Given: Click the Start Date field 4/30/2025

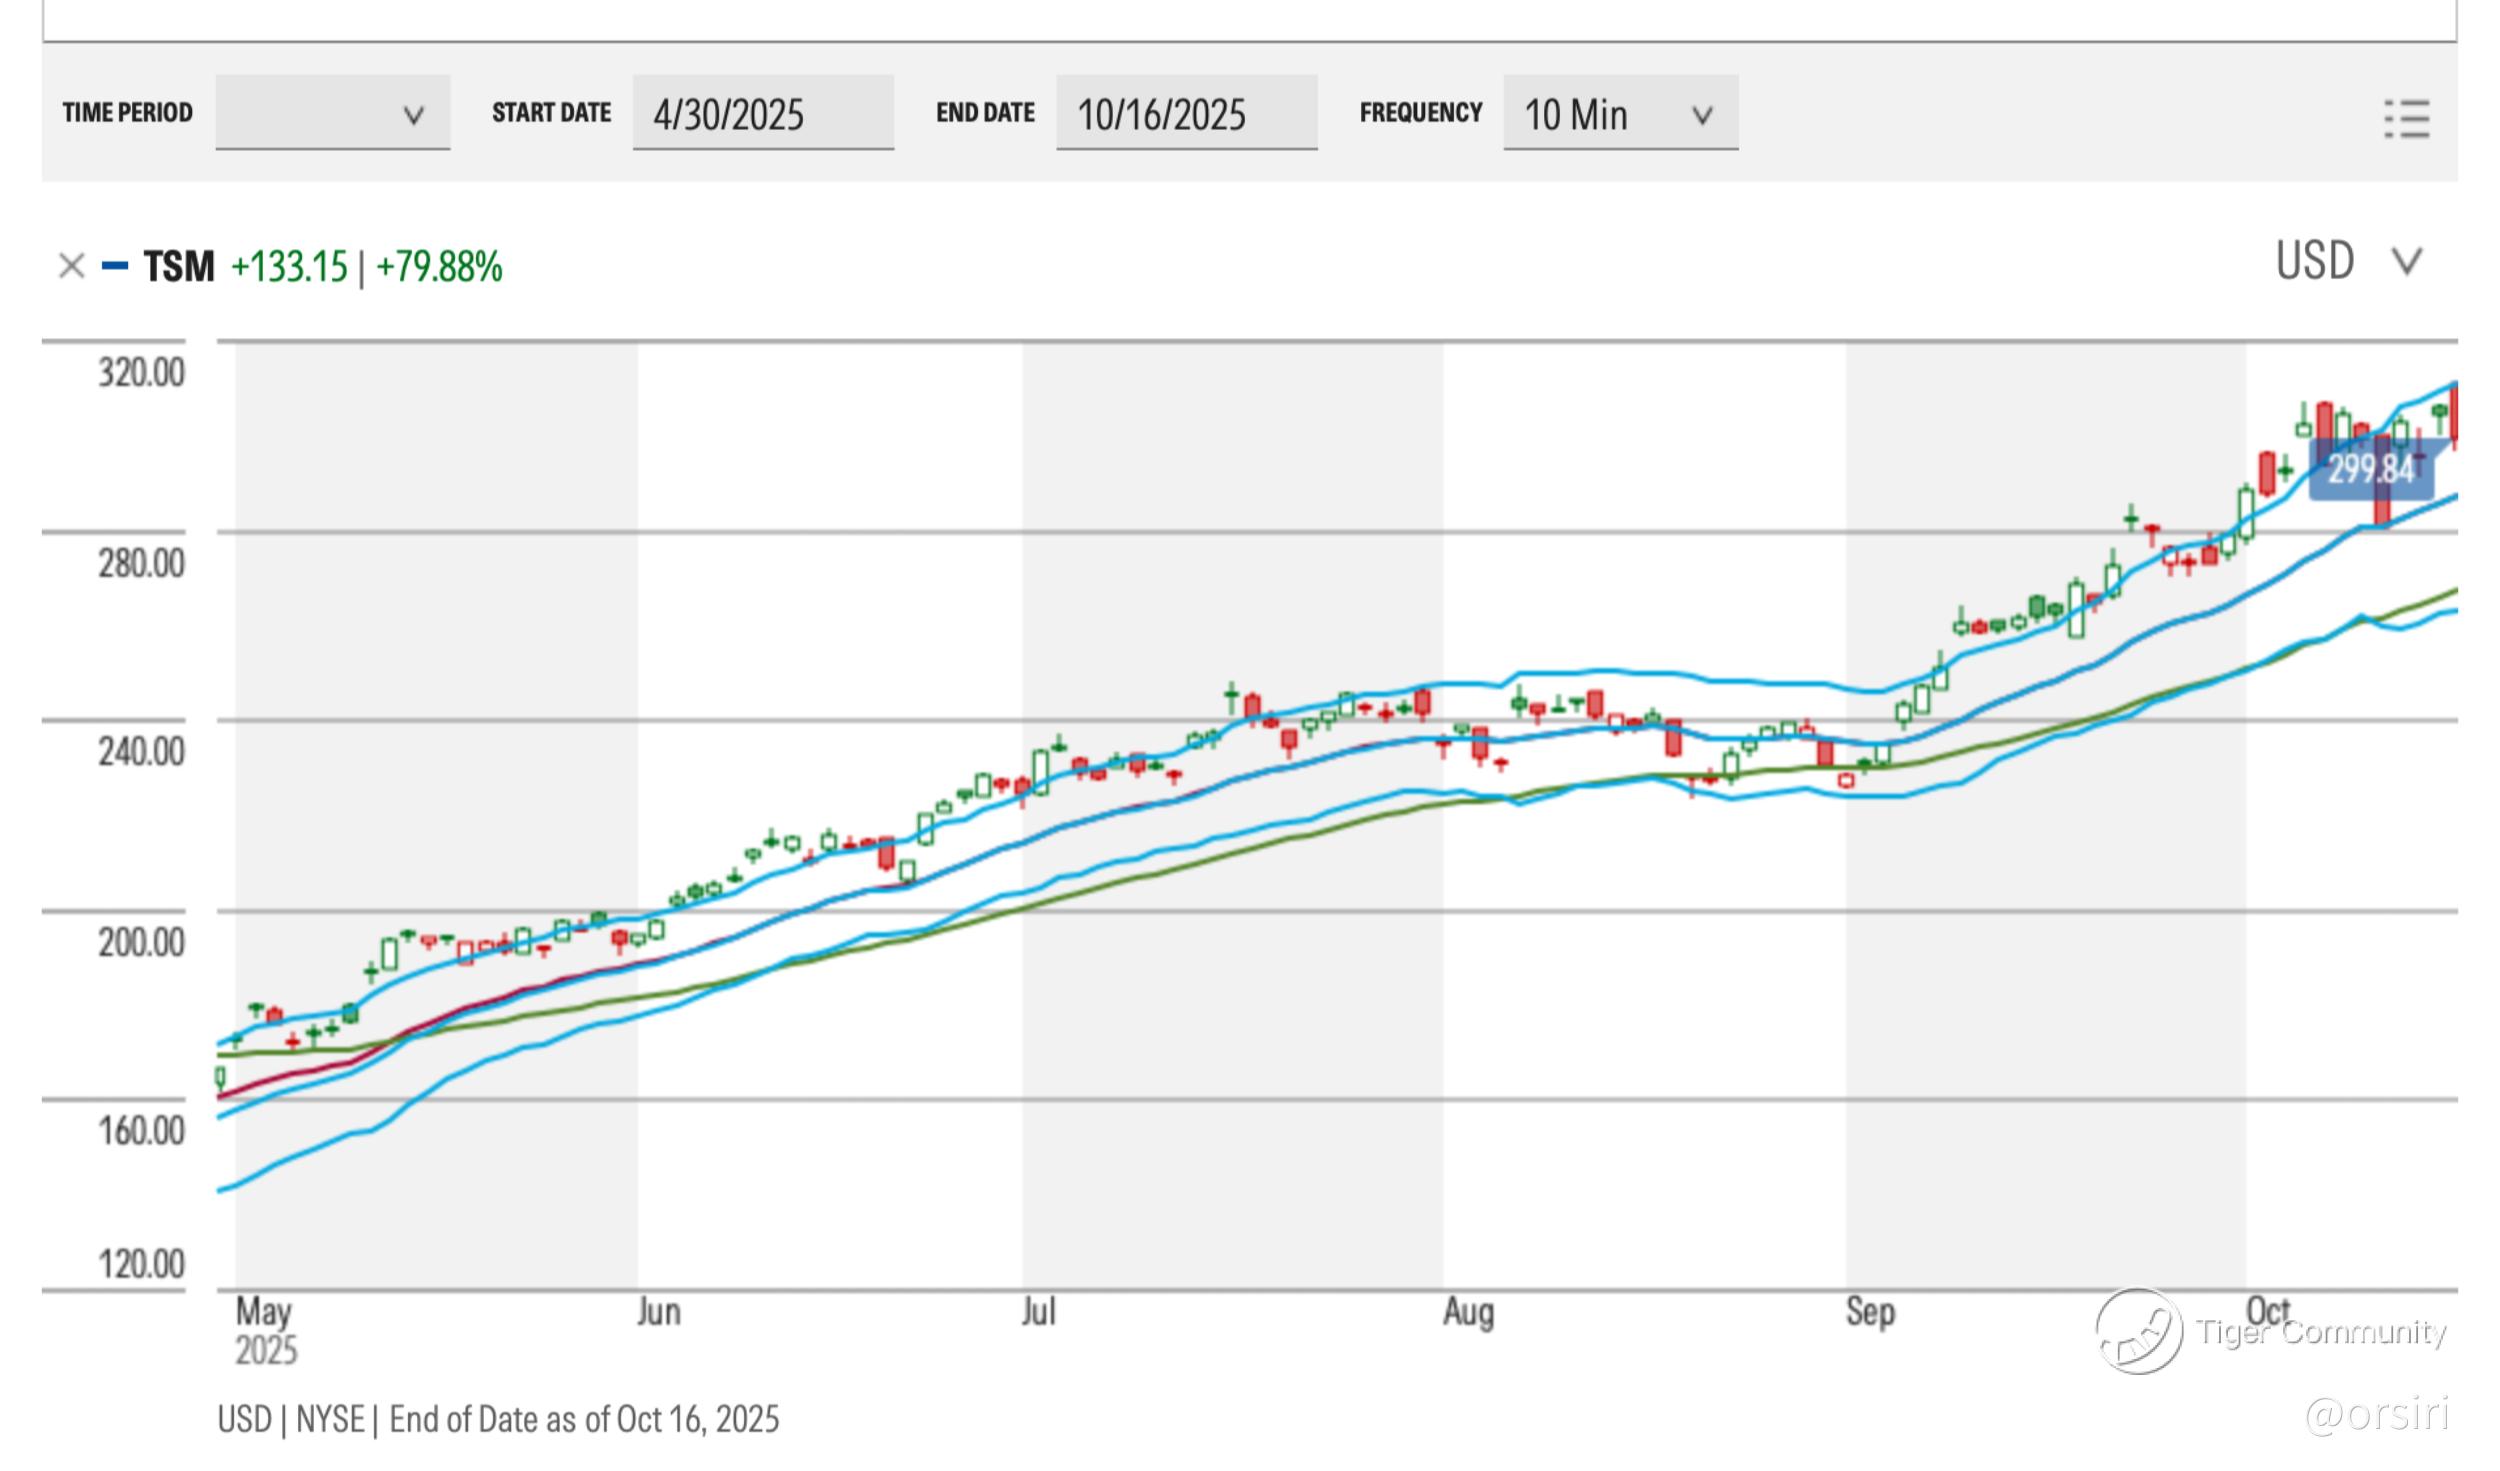Looking at the screenshot, I should [x=762, y=114].
